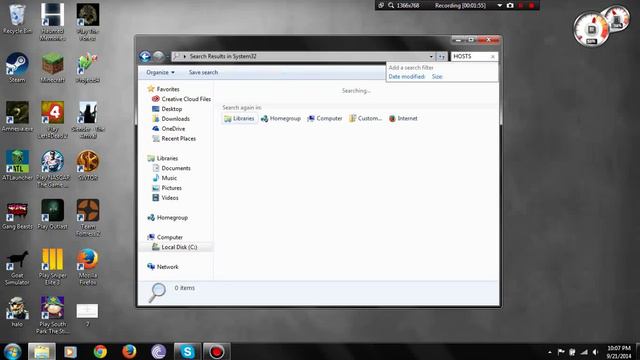This screenshot has height=360, width=640.
Task: Search again in Homegroup
Action: (x=281, y=118)
